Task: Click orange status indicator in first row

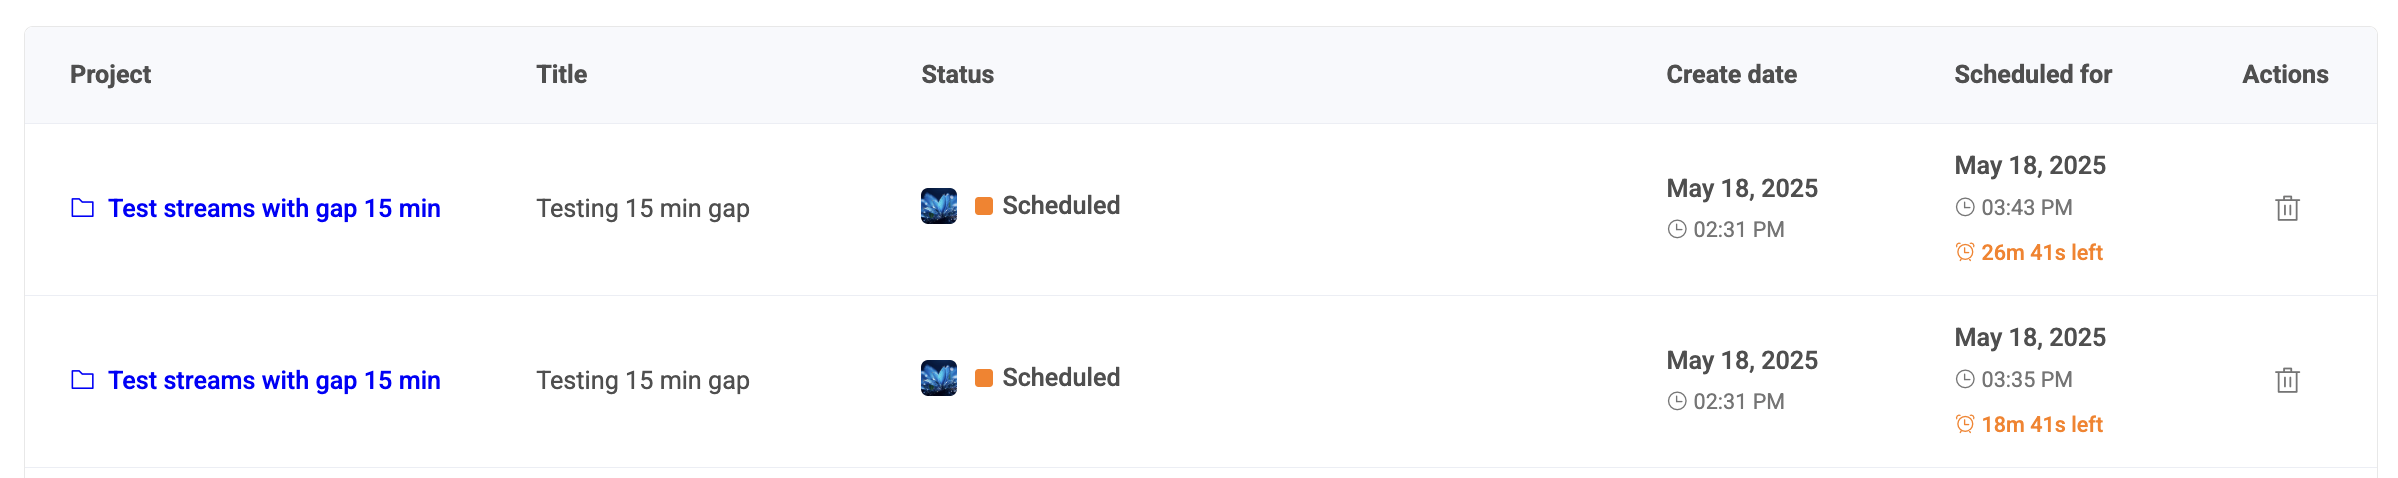Action: [x=984, y=206]
